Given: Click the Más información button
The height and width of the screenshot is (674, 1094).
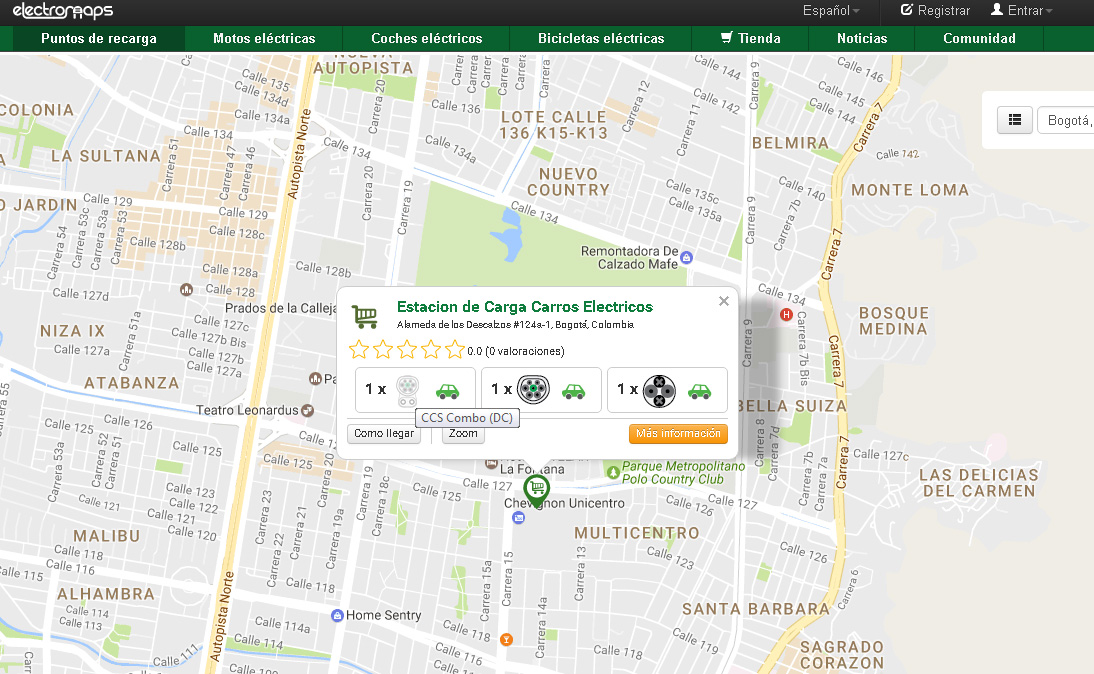Looking at the screenshot, I should (x=678, y=433).
